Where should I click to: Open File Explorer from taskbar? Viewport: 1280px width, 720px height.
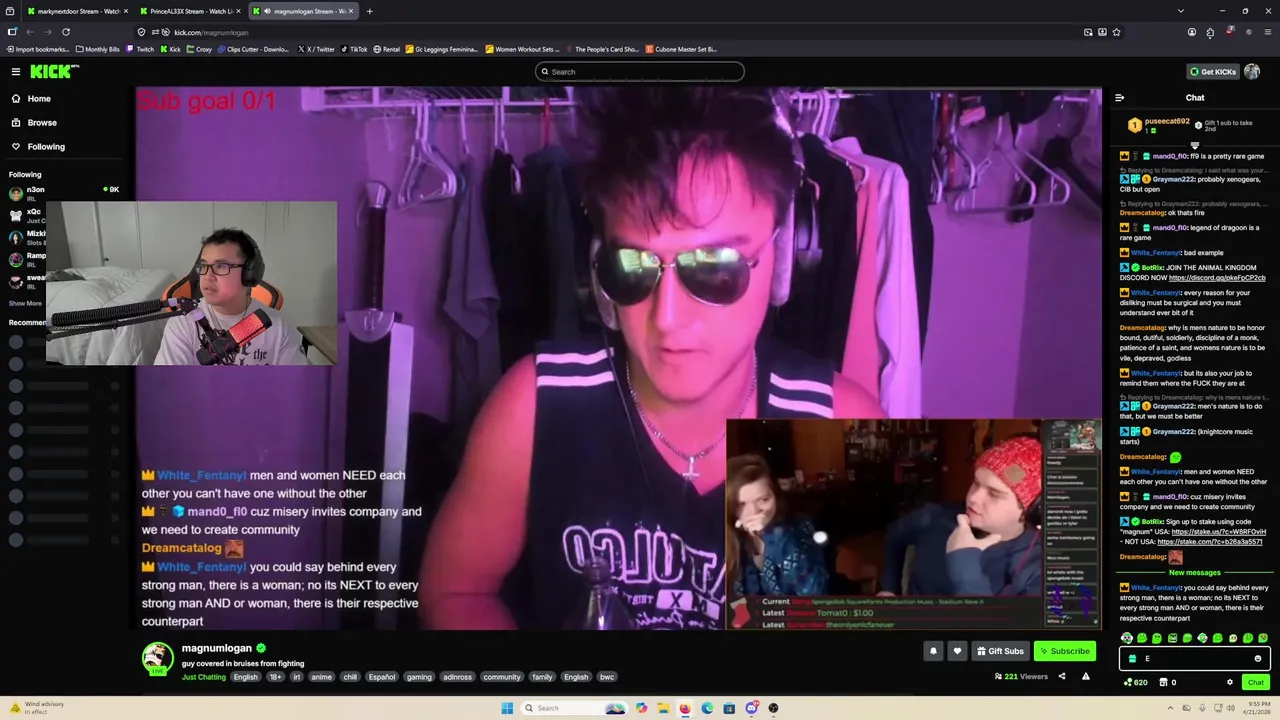pyautogui.click(x=662, y=708)
